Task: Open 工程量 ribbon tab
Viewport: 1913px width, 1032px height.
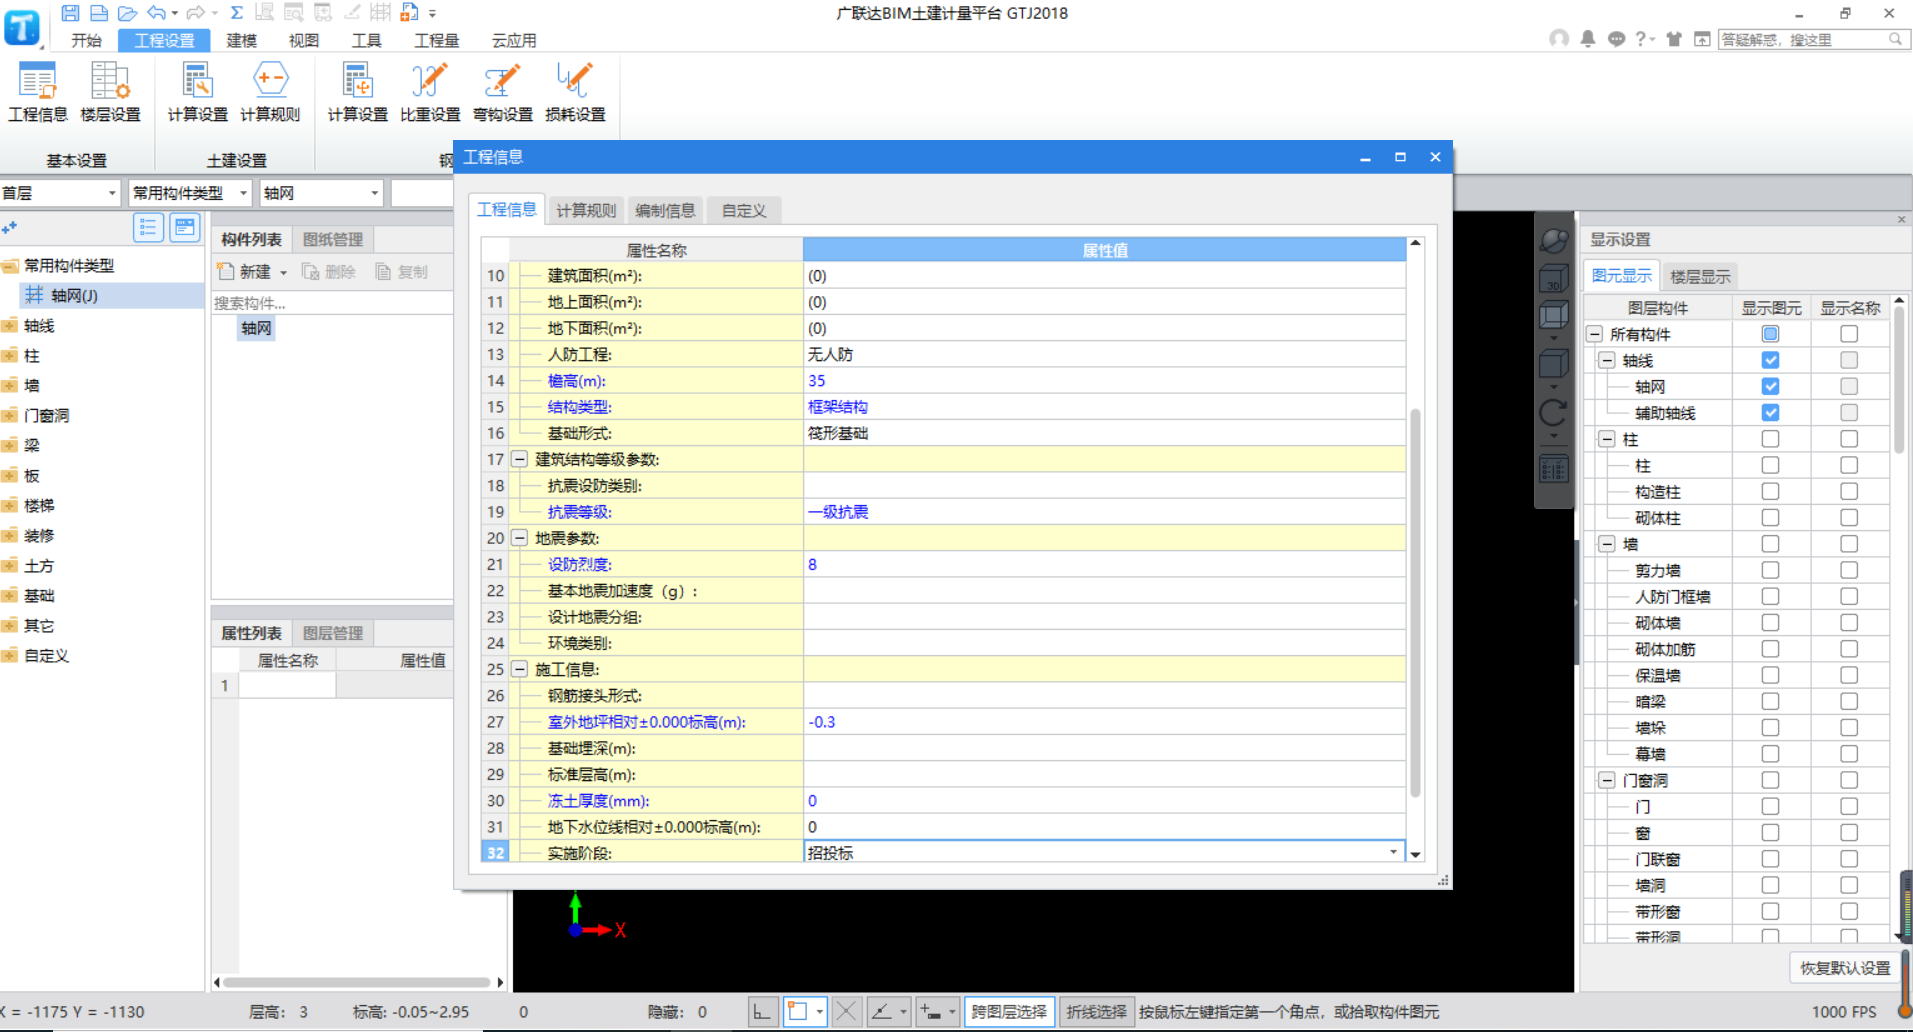Action: tap(437, 40)
